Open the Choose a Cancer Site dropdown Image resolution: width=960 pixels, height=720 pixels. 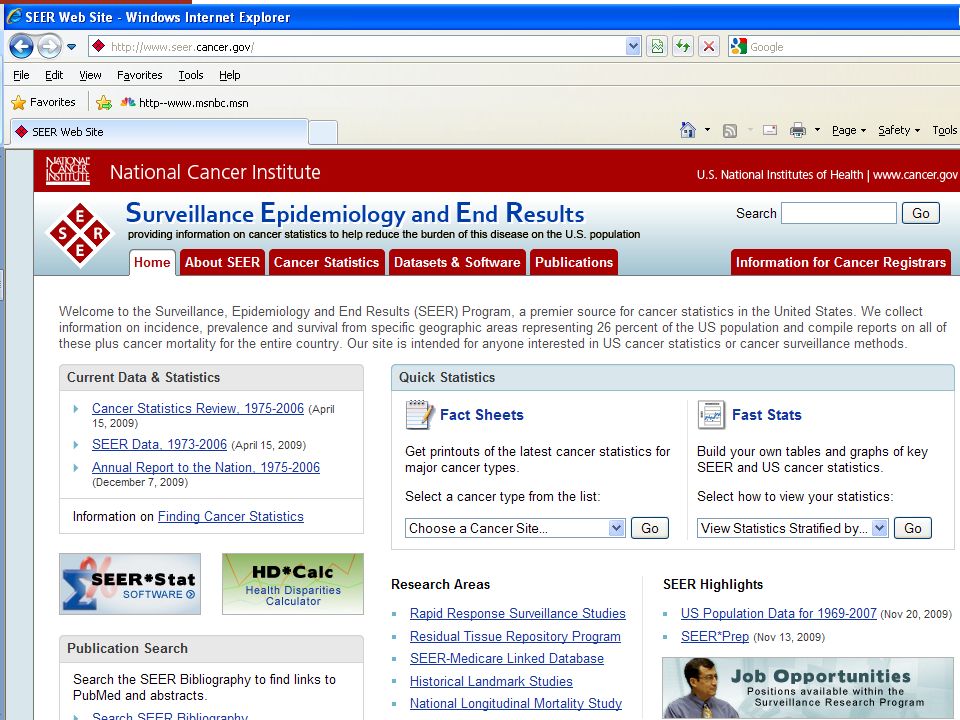pyautogui.click(x=515, y=528)
